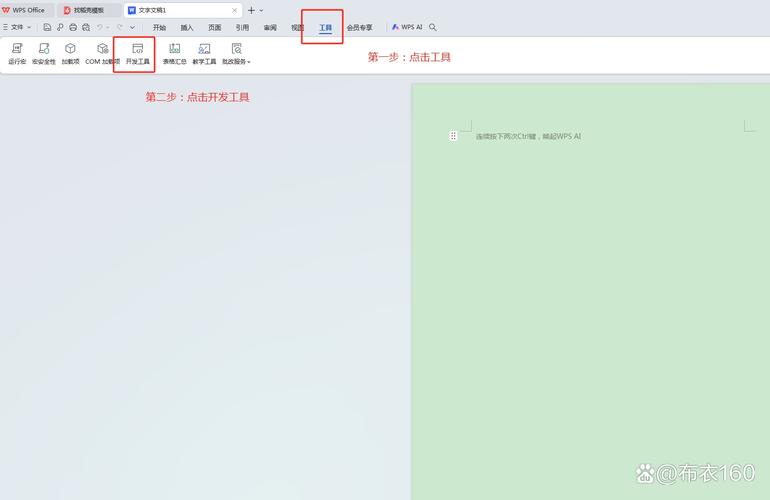Click the print preview icon

click(86, 28)
